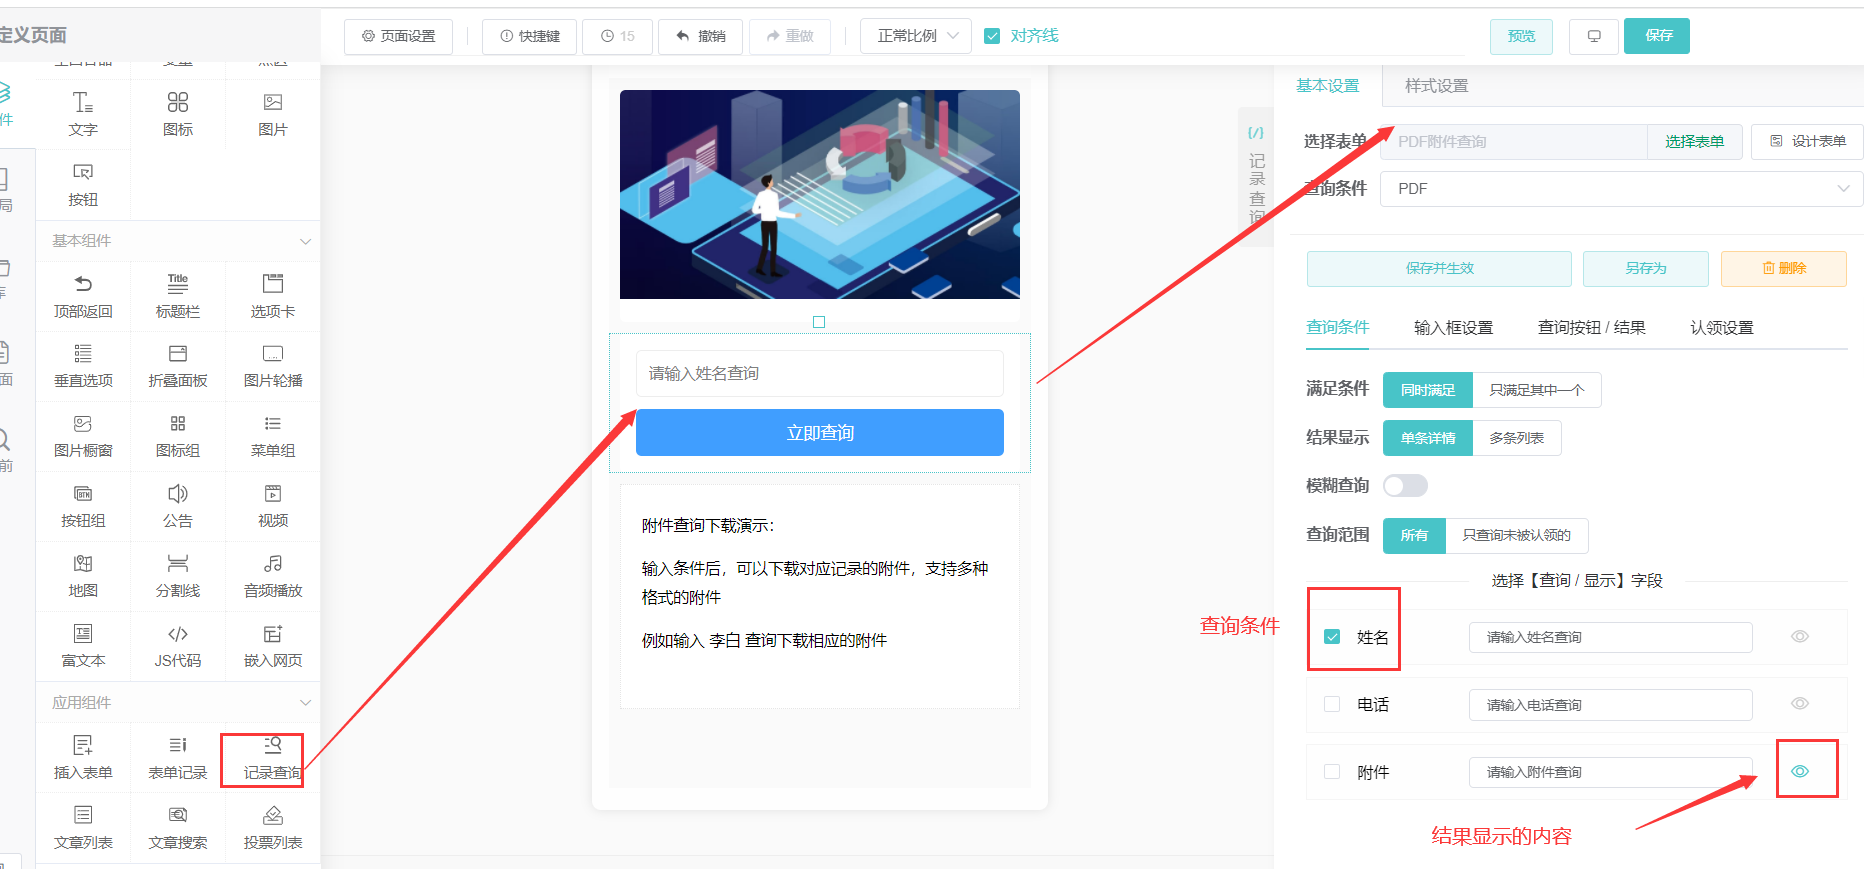Toggle eye visibility for 附件 row
The image size is (1864, 869).
pyautogui.click(x=1800, y=771)
